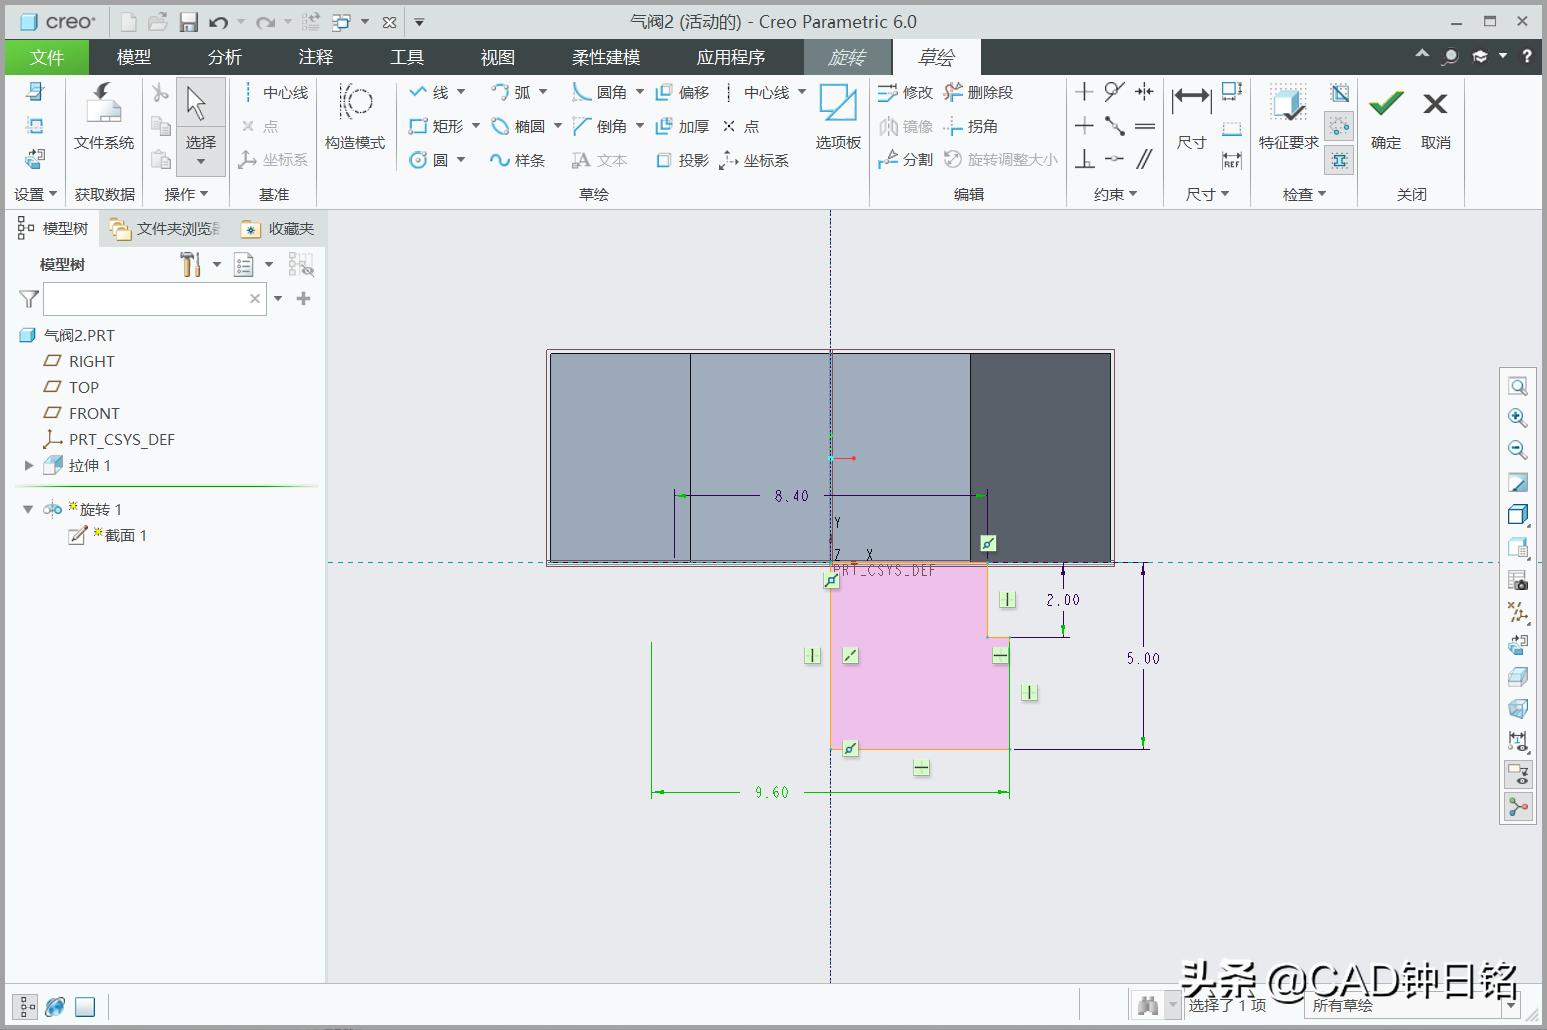Select the 矩形 rectangle sketch tool

pyautogui.click(x=440, y=126)
